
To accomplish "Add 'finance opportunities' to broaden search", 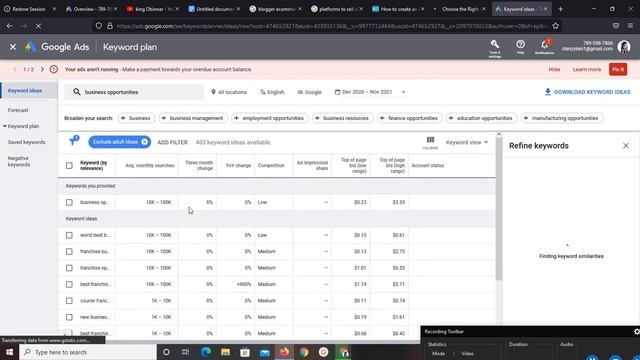I will 409,118.
